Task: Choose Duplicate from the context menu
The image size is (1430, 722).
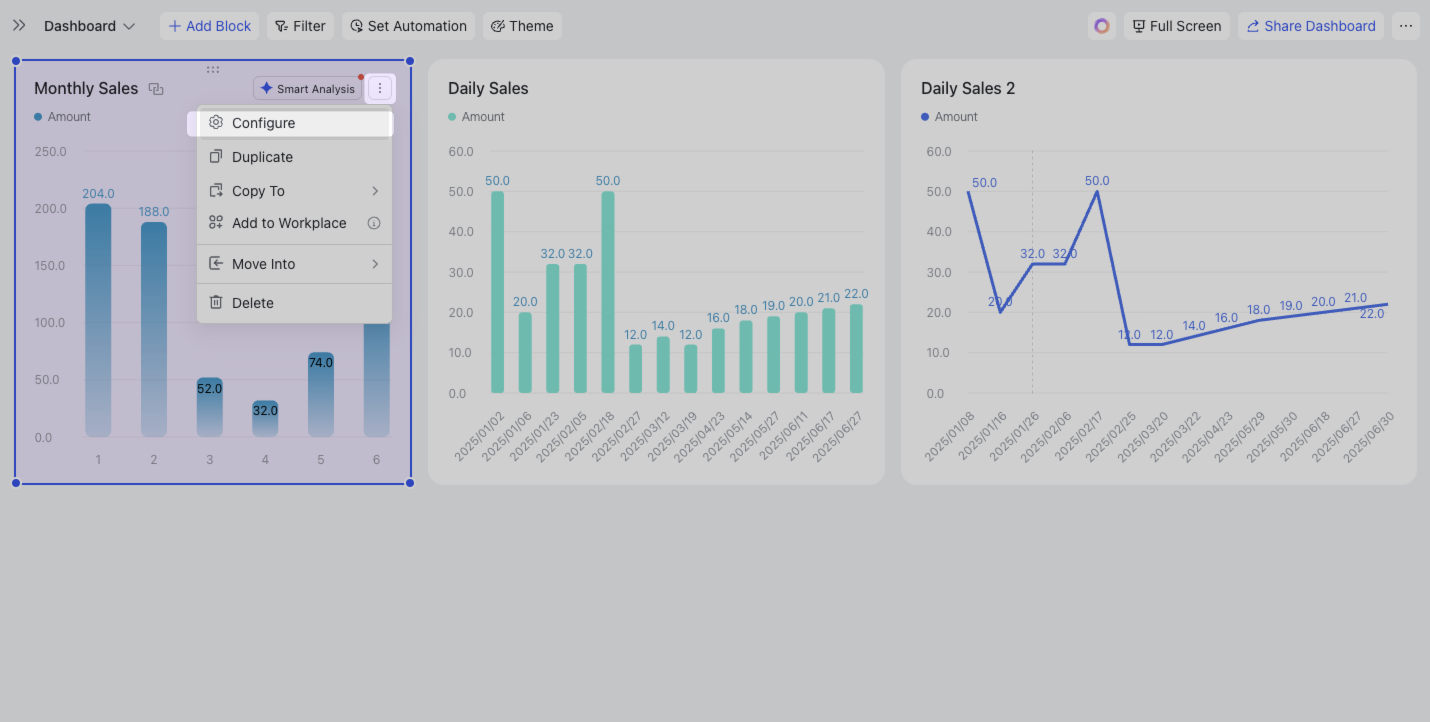Action: pos(294,157)
